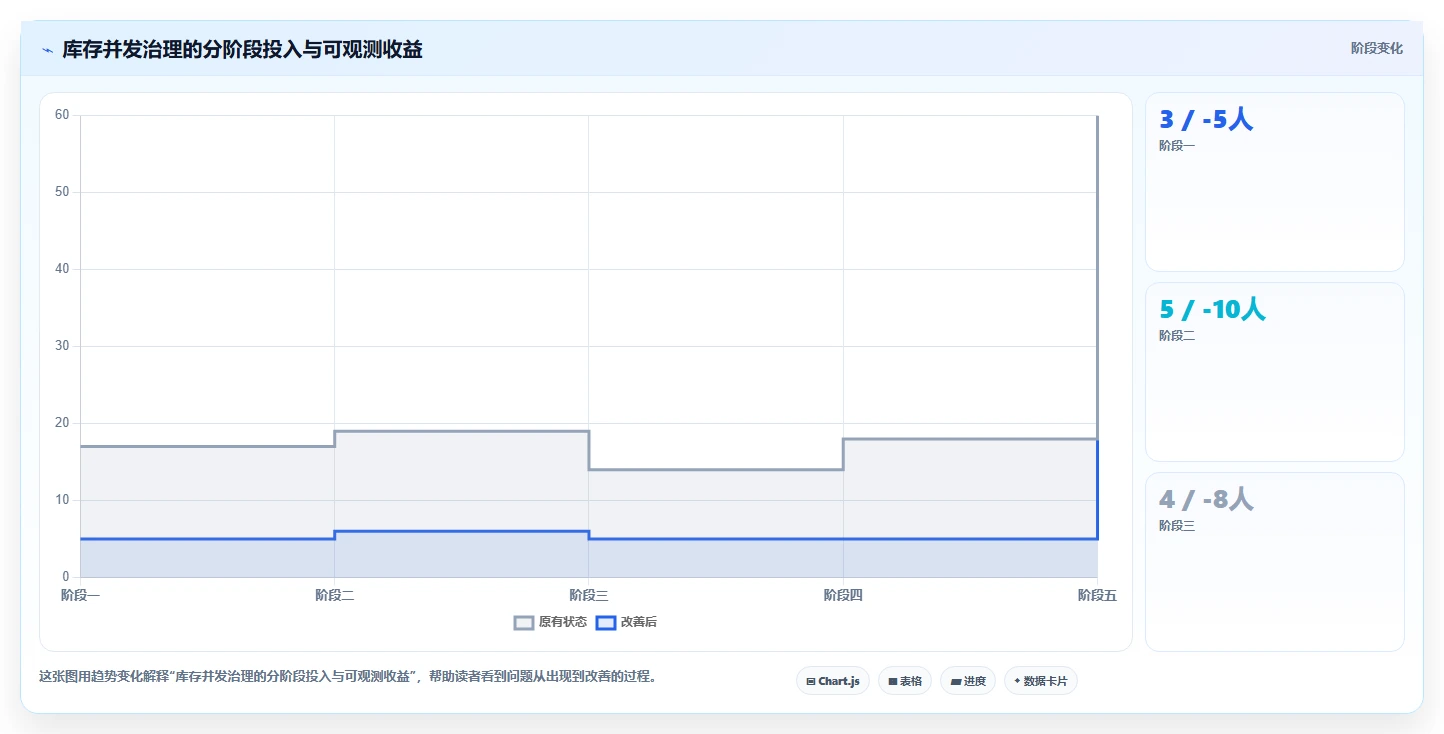Open the 4 / -8人 data card
1444x734 pixels.
pos(1275,562)
